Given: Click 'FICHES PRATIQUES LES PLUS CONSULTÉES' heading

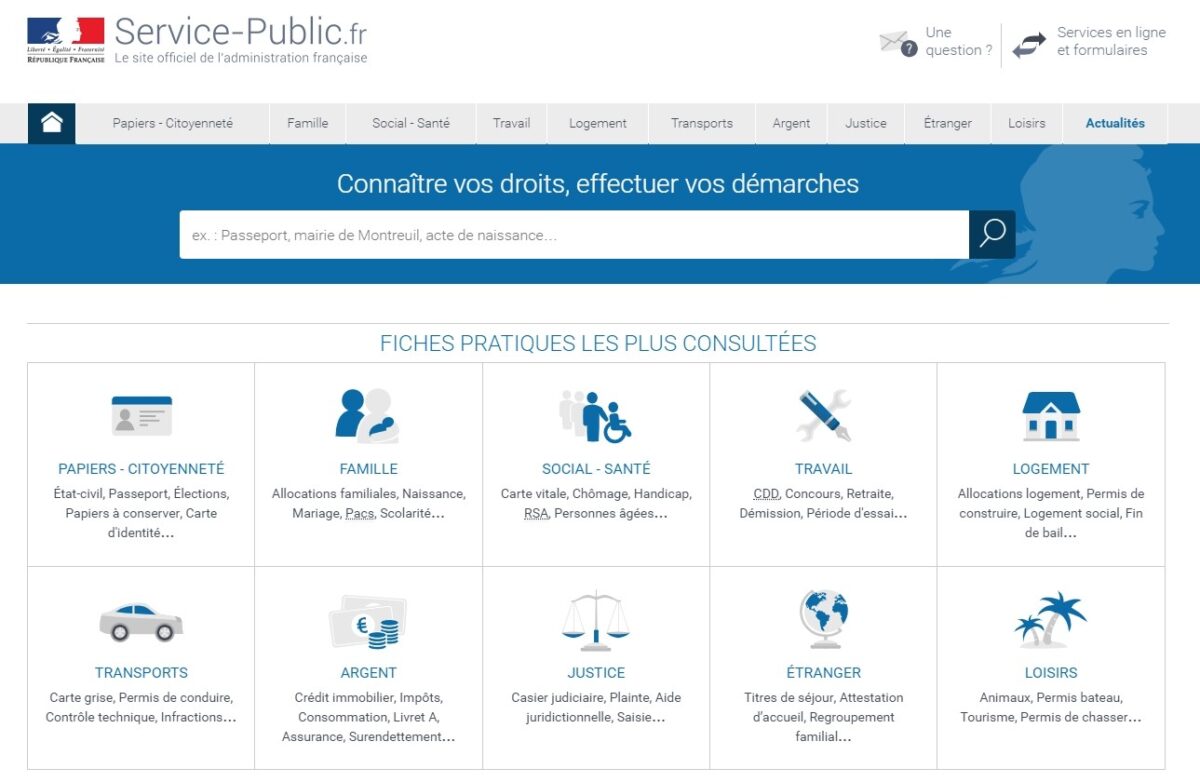Looking at the screenshot, I should tap(598, 344).
